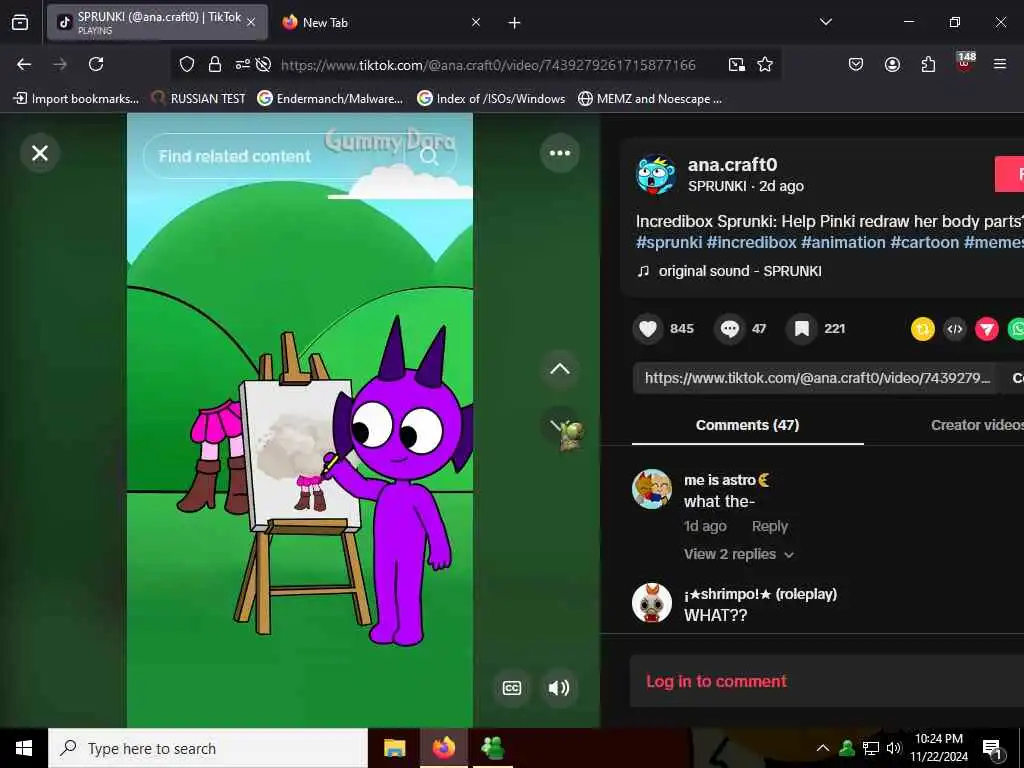
Task: Open uBlock extension with 148 badge
Action: (965, 63)
